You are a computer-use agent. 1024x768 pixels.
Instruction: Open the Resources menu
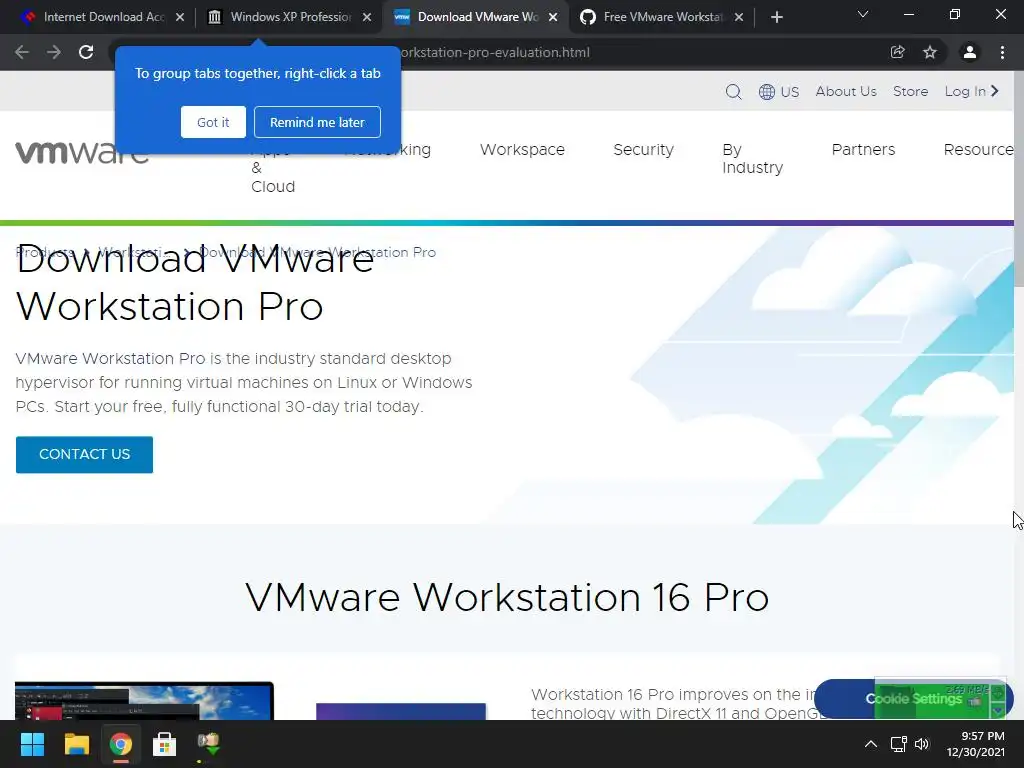(x=978, y=150)
